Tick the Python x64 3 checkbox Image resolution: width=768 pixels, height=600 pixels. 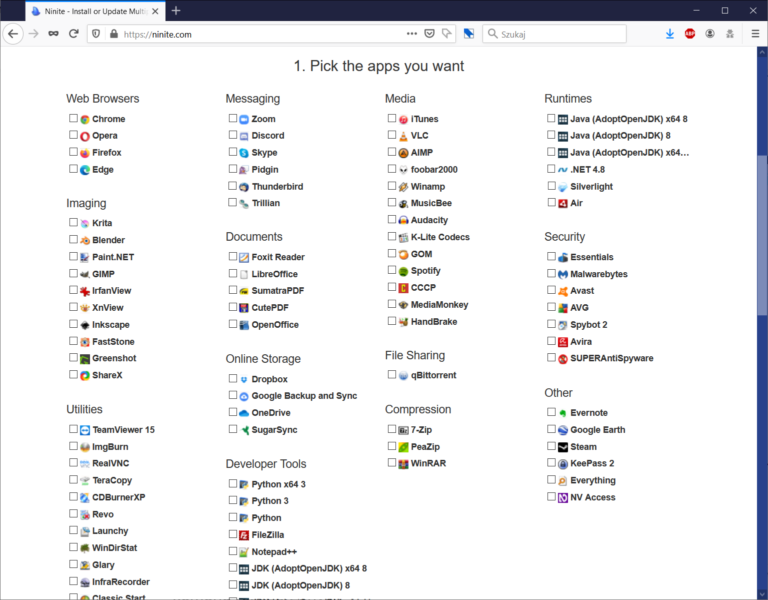(x=233, y=483)
